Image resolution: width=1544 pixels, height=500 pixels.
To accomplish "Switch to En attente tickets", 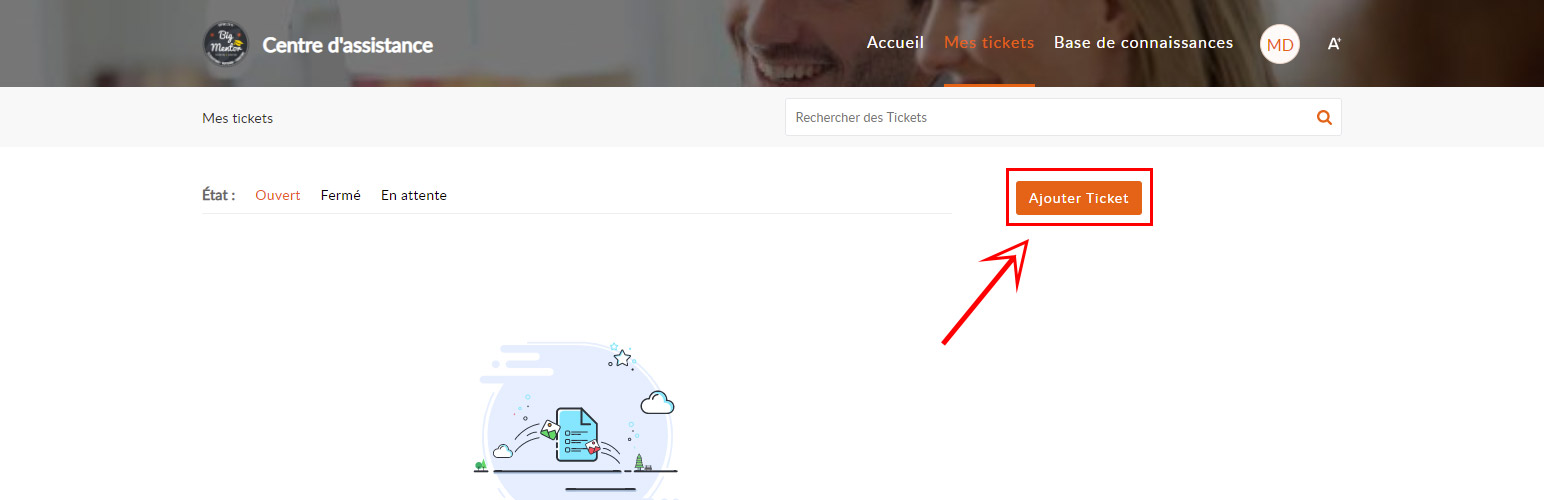I will (414, 195).
